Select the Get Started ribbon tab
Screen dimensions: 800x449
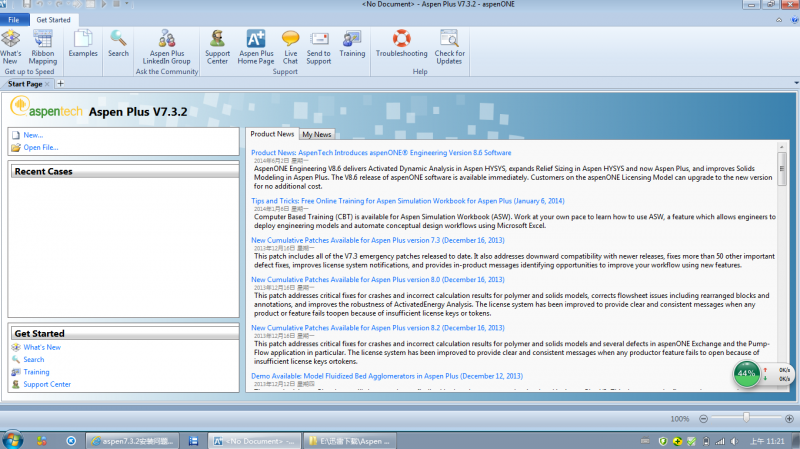click(53, 20)
